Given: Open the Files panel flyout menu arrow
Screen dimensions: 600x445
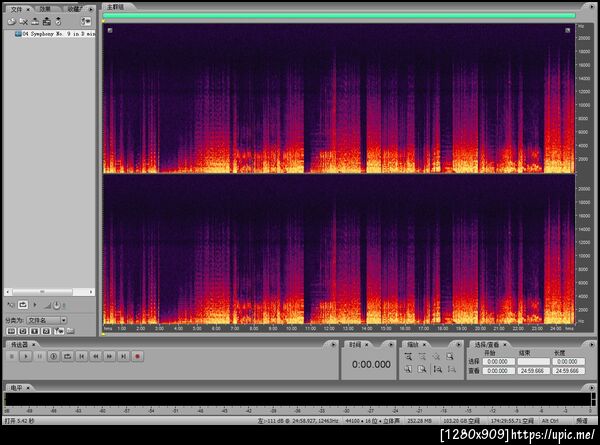Looking at the screenshot, I should tap(91, 9).
